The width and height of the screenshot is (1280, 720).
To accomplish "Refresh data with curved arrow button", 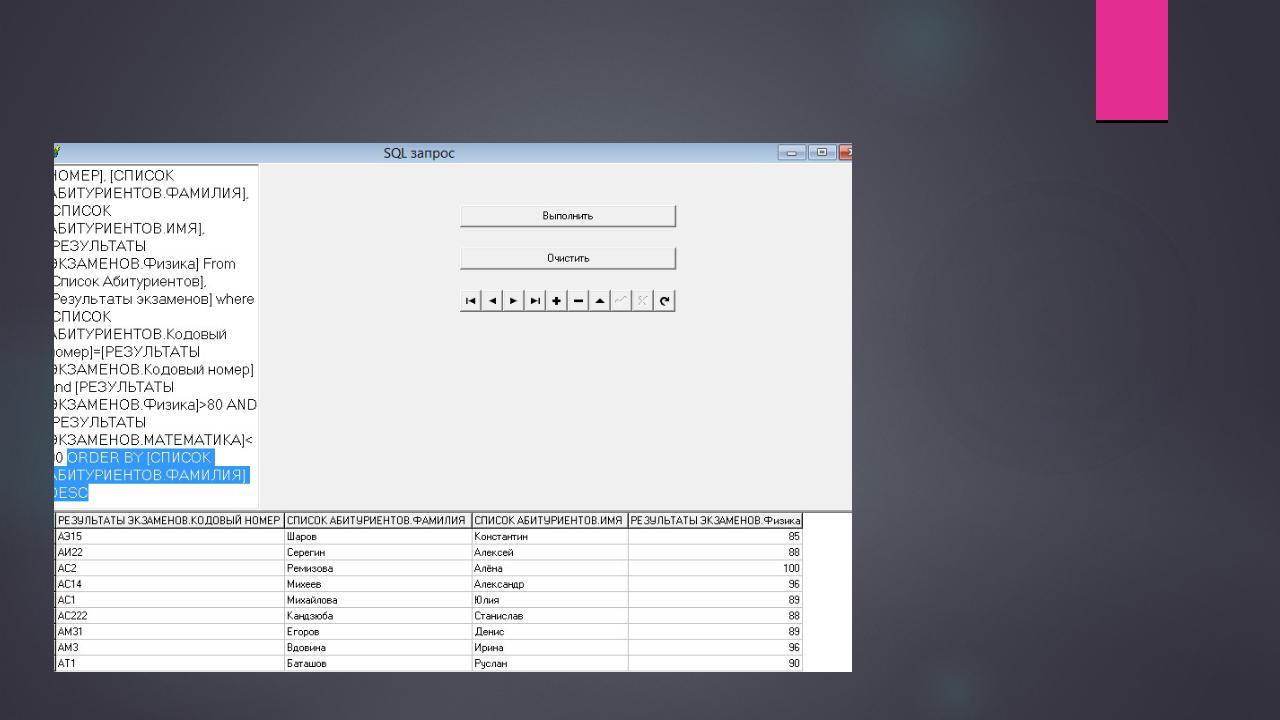I will tap(664, 300).
